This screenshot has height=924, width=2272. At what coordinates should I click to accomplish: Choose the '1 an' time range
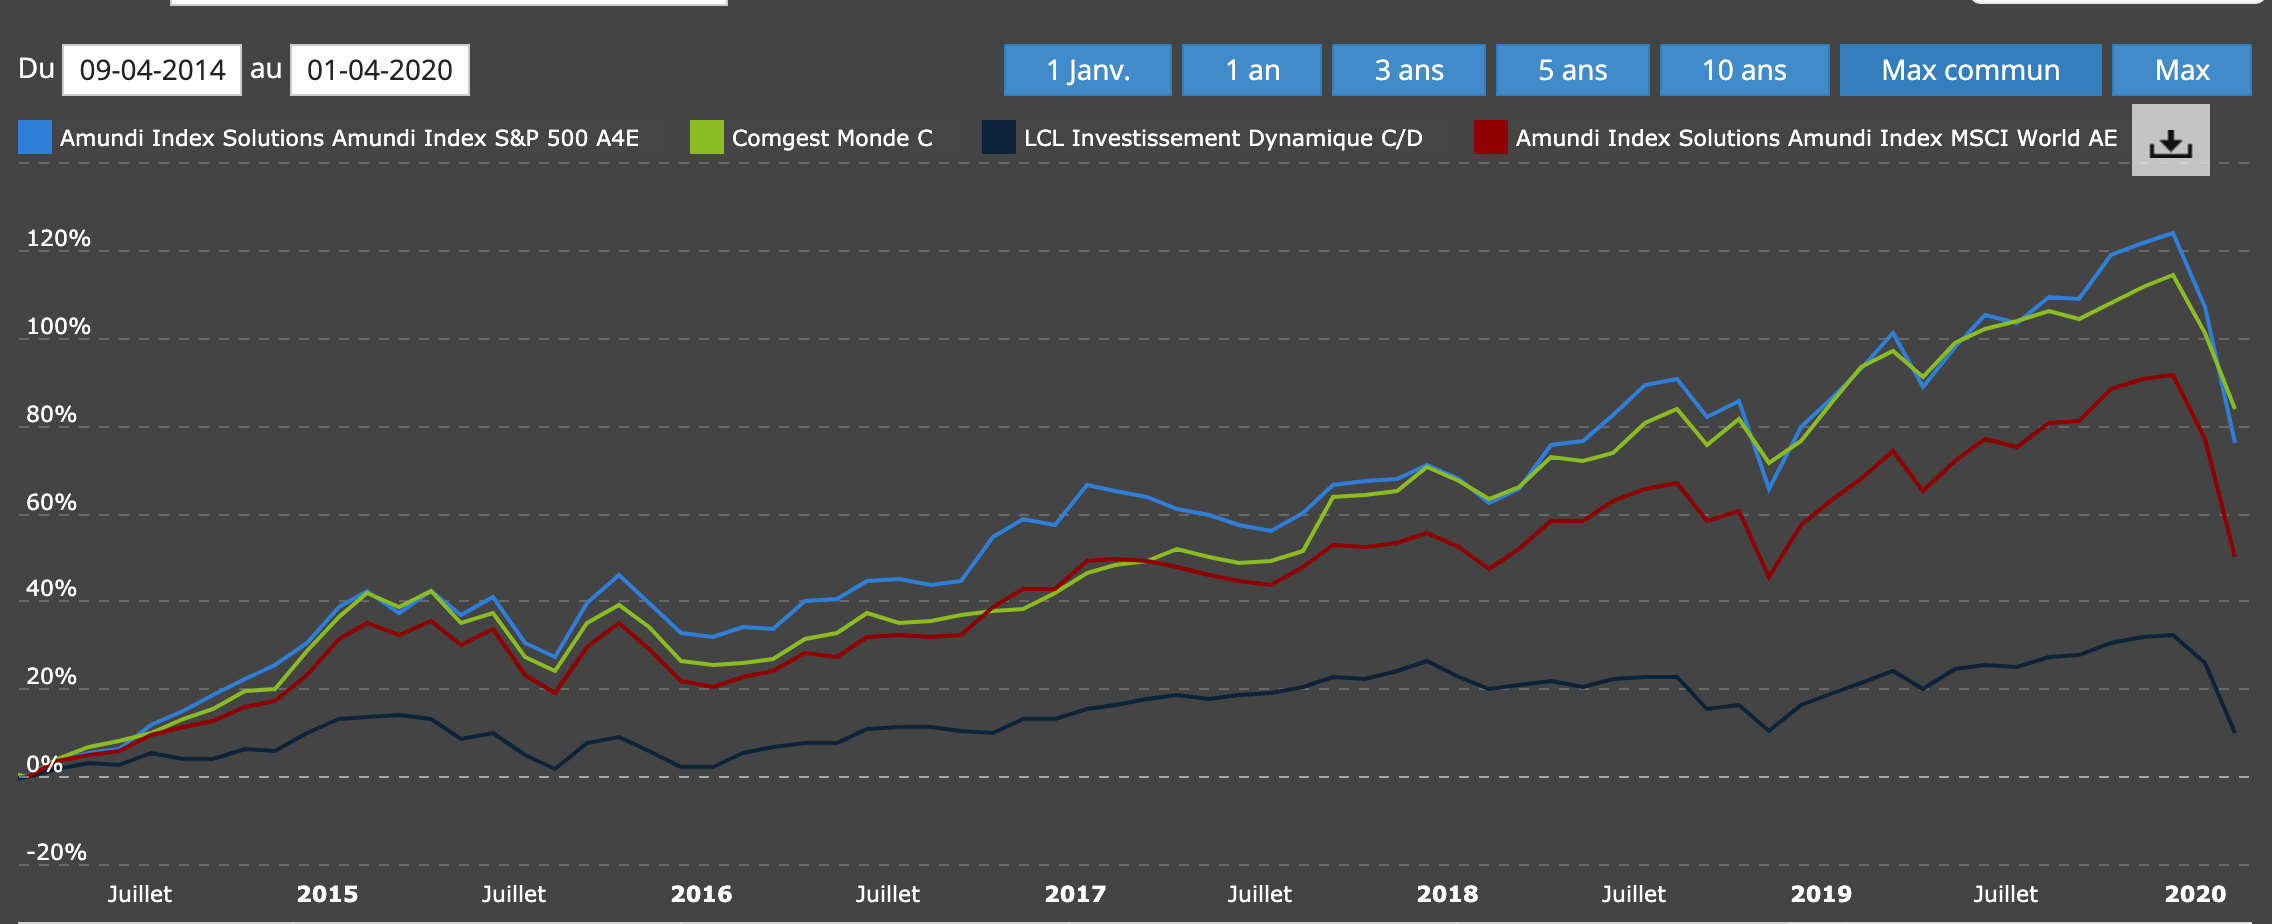point(1252,70)
